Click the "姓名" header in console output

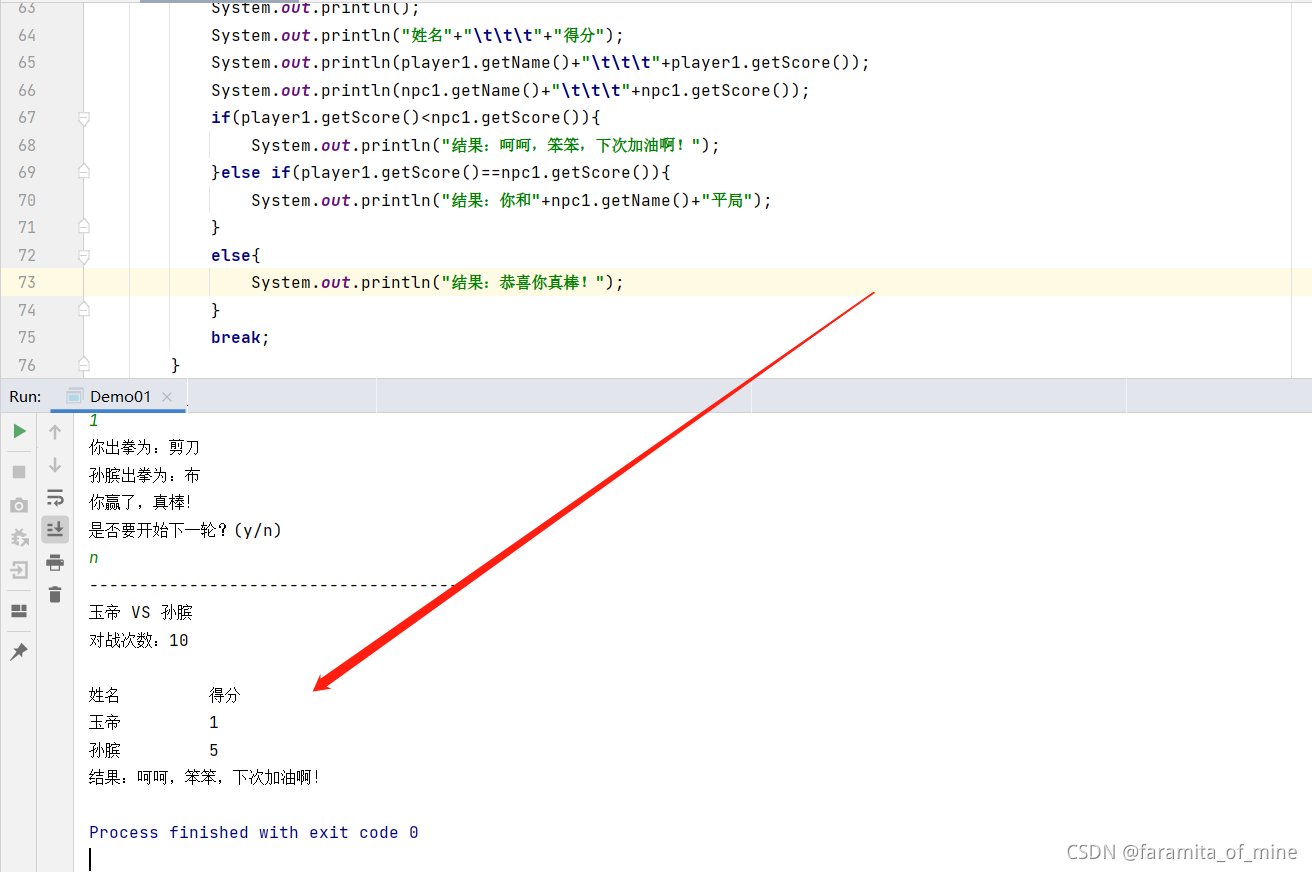tap(104, 695)
